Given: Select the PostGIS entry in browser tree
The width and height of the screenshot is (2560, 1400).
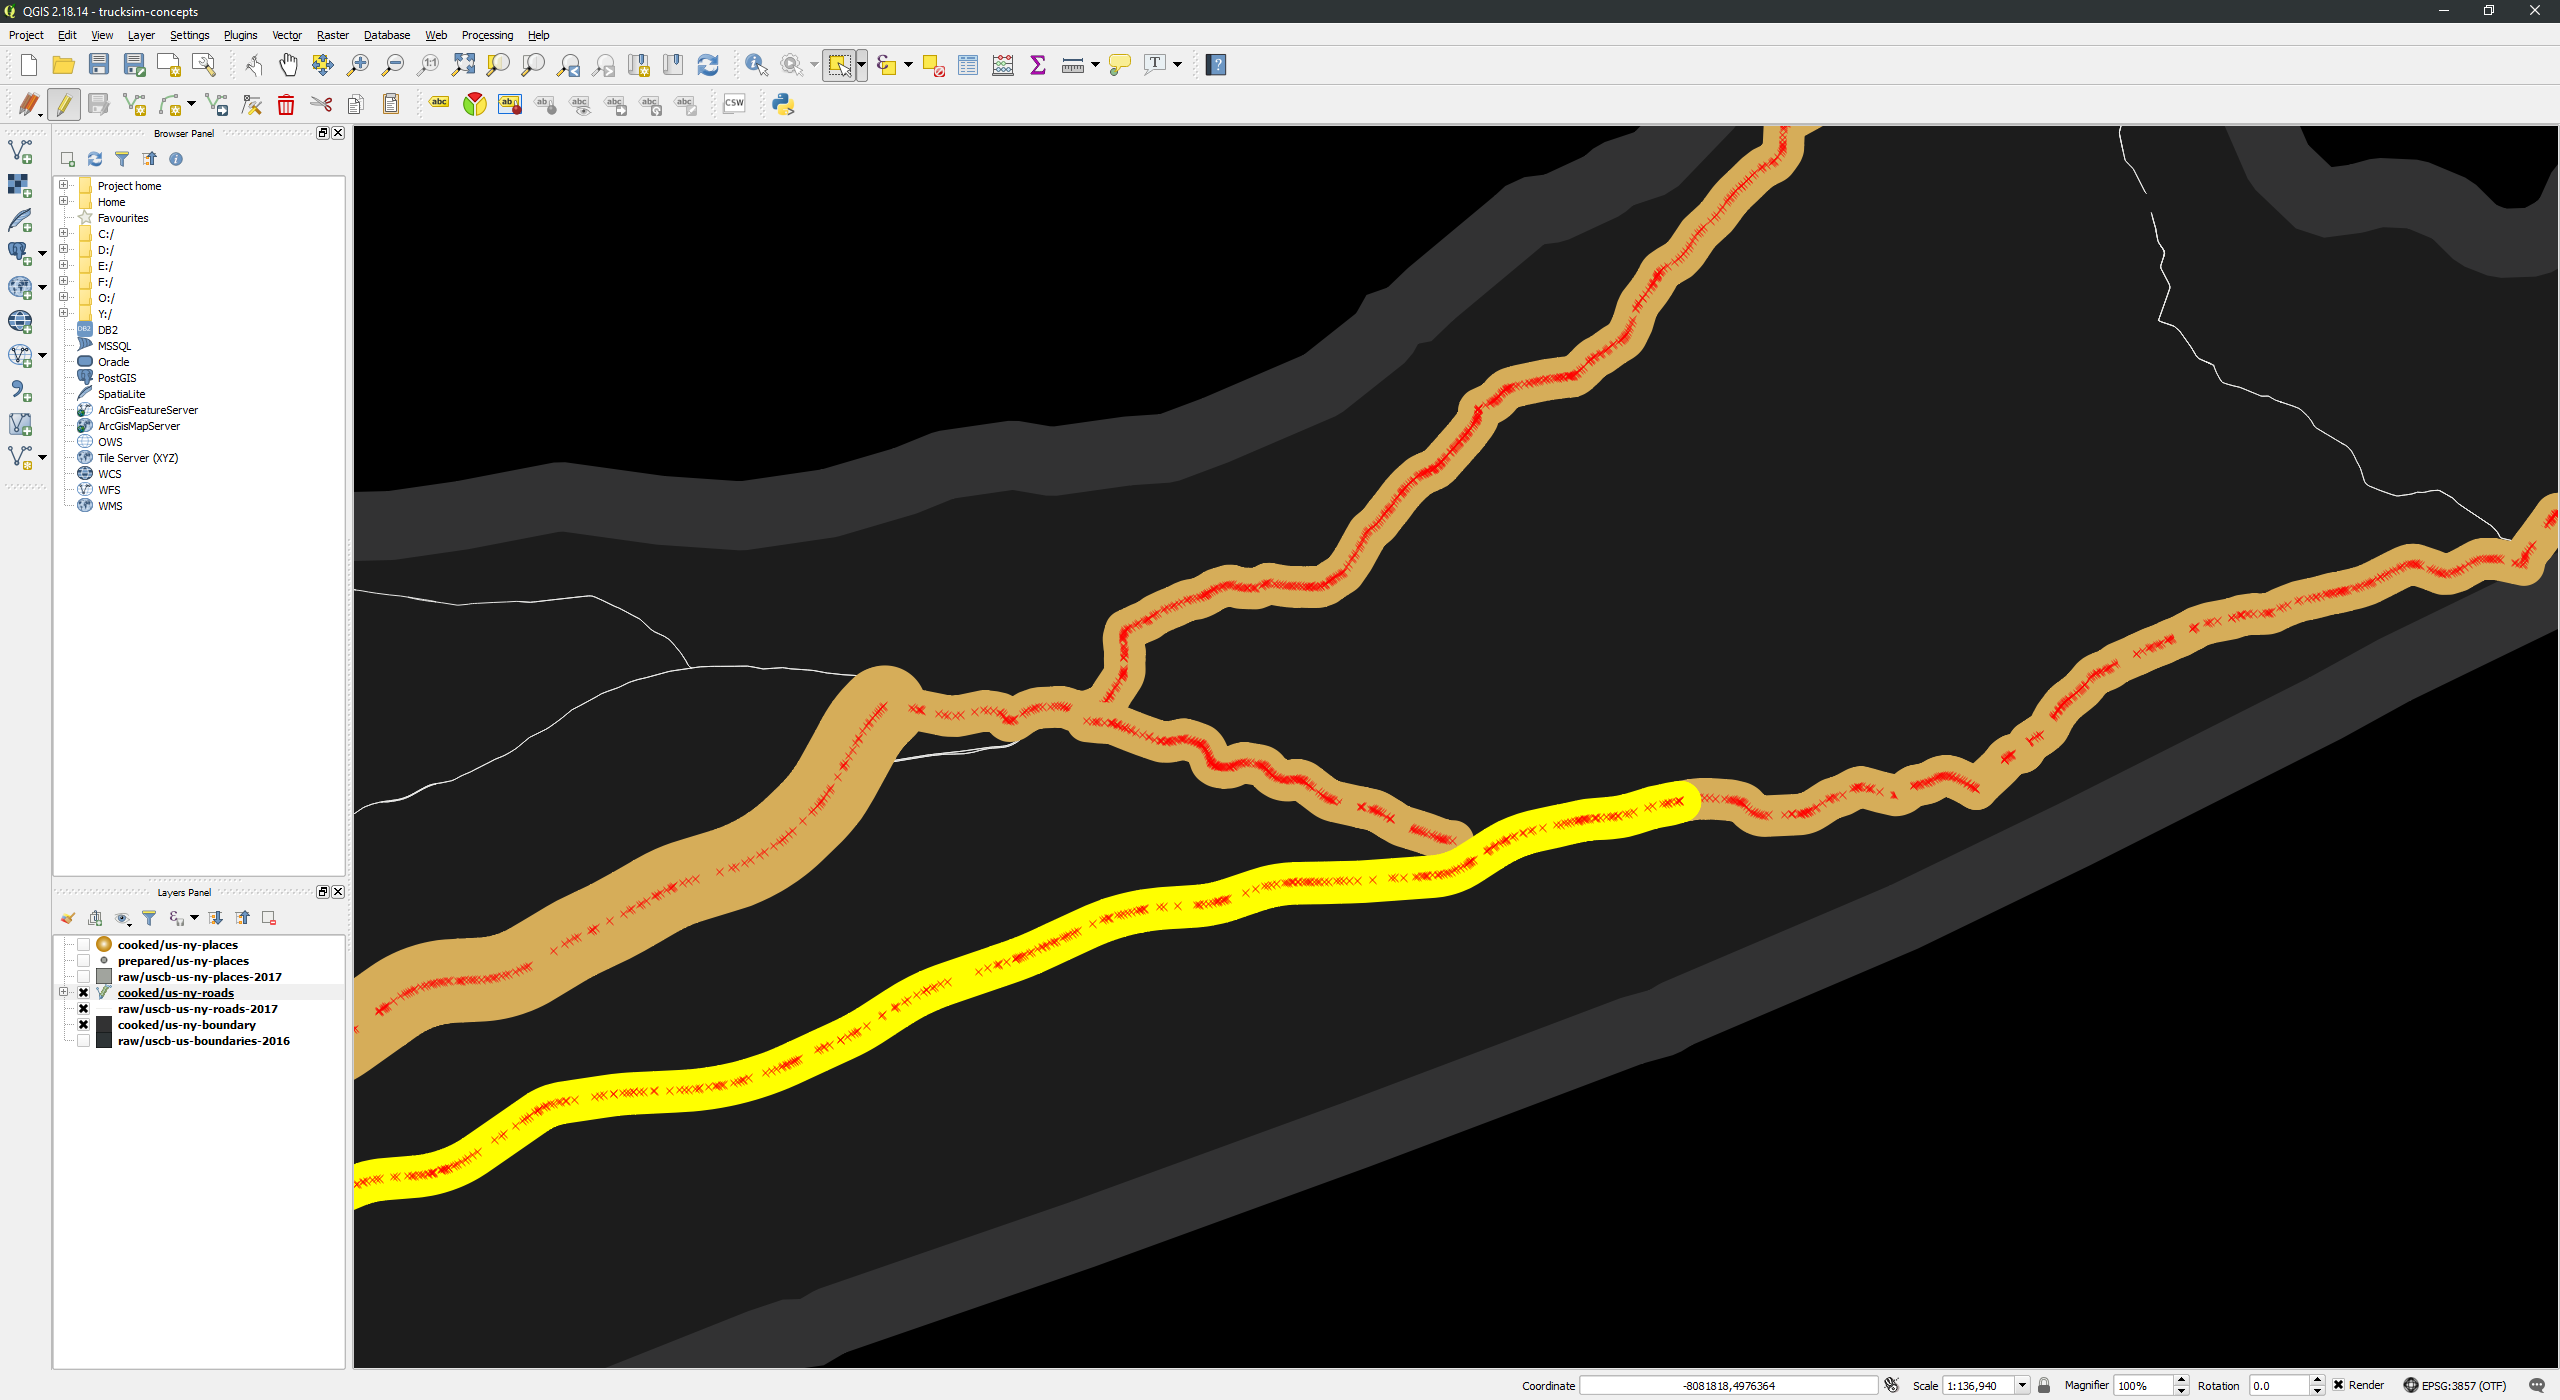Looking at the screenshot, I should coord(117,378).
